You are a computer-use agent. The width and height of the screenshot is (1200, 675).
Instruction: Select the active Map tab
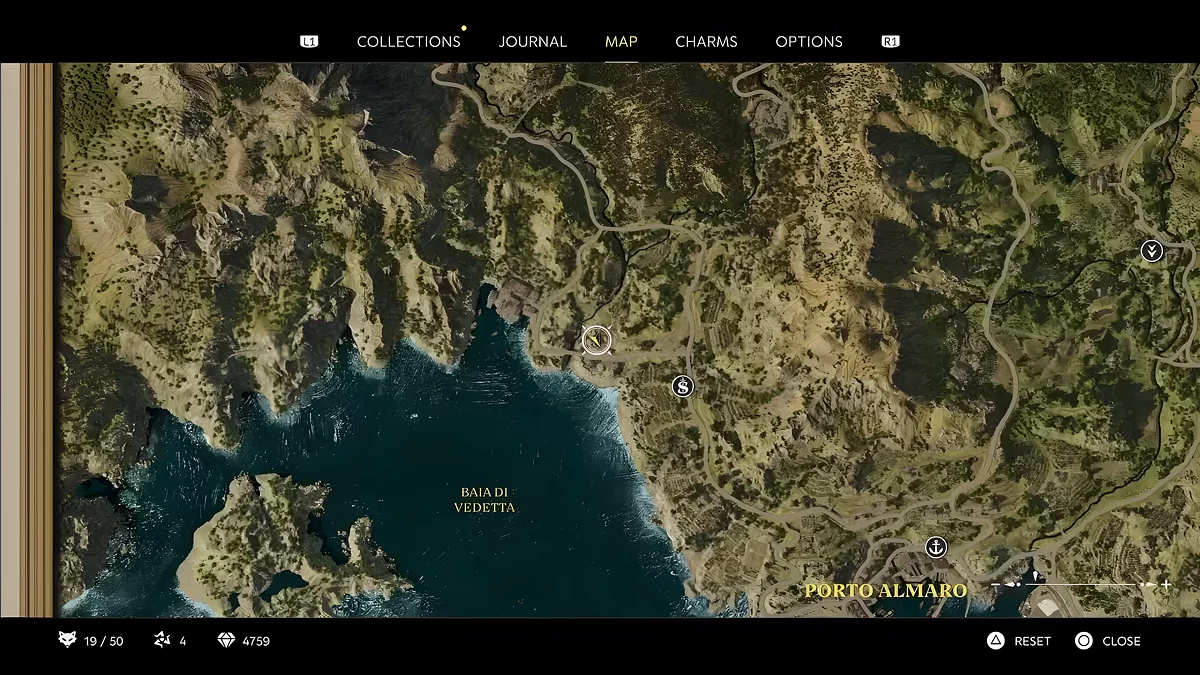pyautogui.click(x=621, y=42)
